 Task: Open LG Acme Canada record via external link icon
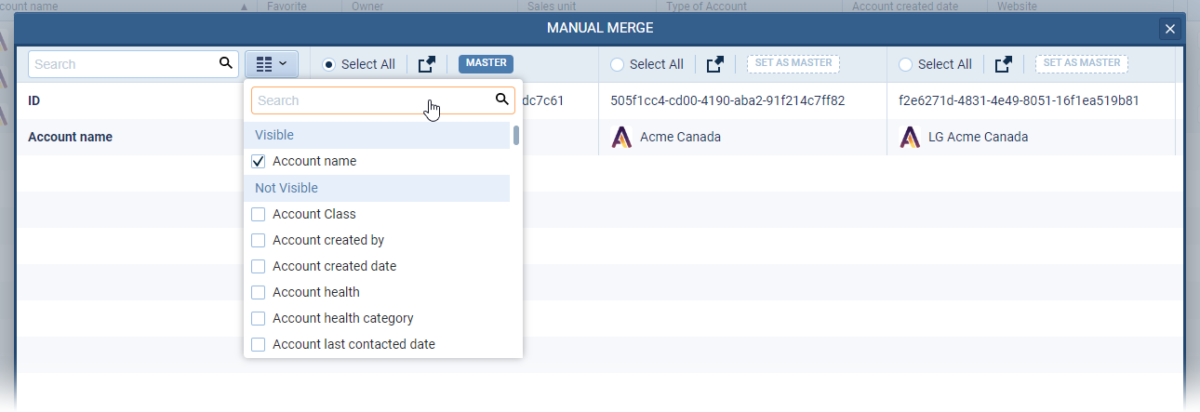tap(1003, 64)
